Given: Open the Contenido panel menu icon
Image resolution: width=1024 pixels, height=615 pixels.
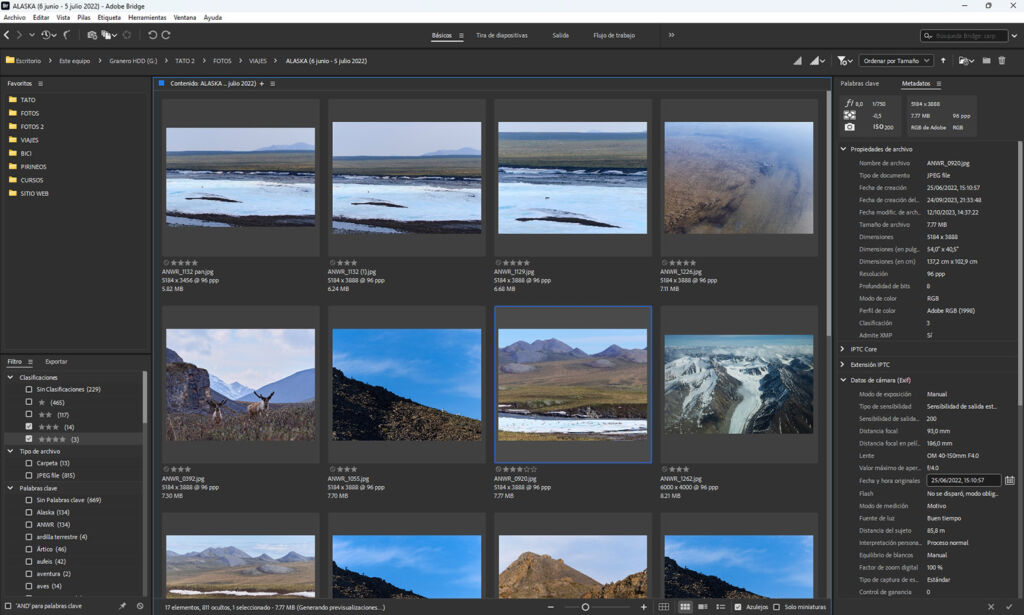Looking at the screenshot, I should 272,84.
